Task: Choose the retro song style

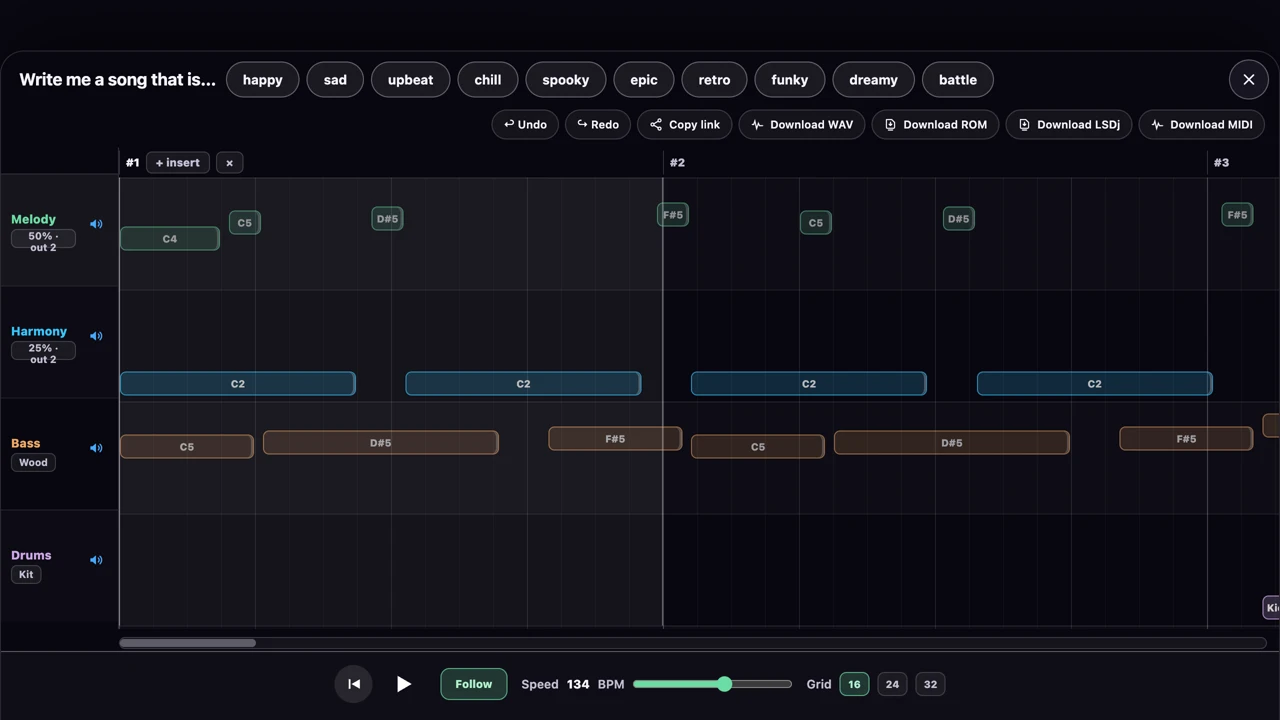Action: pyautogui.click(x=714, y=80)
